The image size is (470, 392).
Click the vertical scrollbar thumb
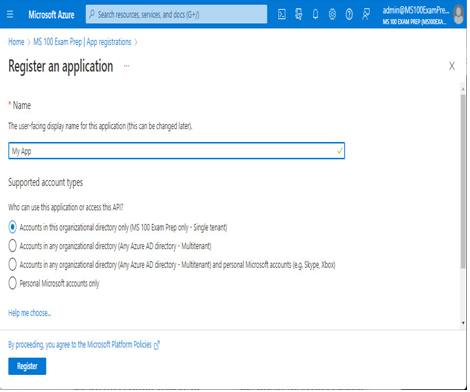click(x=463, y=181)
